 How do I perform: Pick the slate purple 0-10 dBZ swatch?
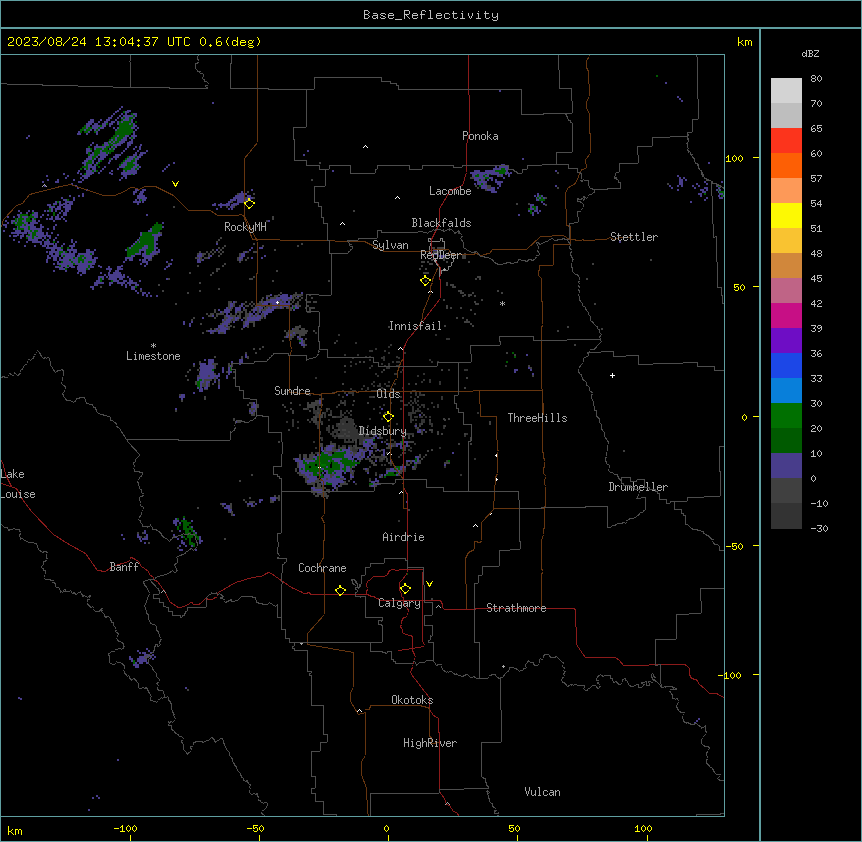click(786, 466)
